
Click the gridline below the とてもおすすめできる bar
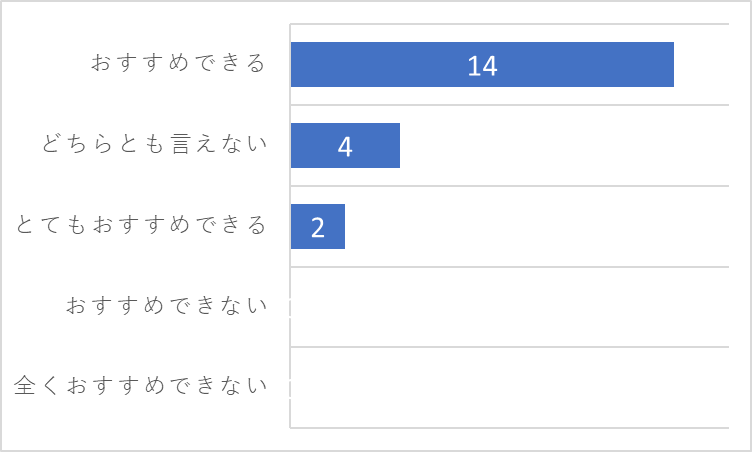(x=509, y=267)
